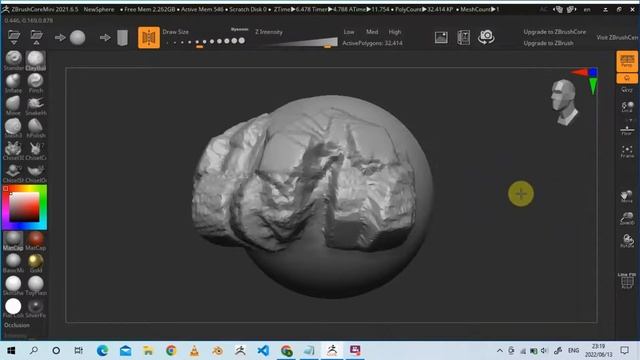The image size is (640, 360).
Task: Select the gray MatCap material
Action: click(13, 241)
